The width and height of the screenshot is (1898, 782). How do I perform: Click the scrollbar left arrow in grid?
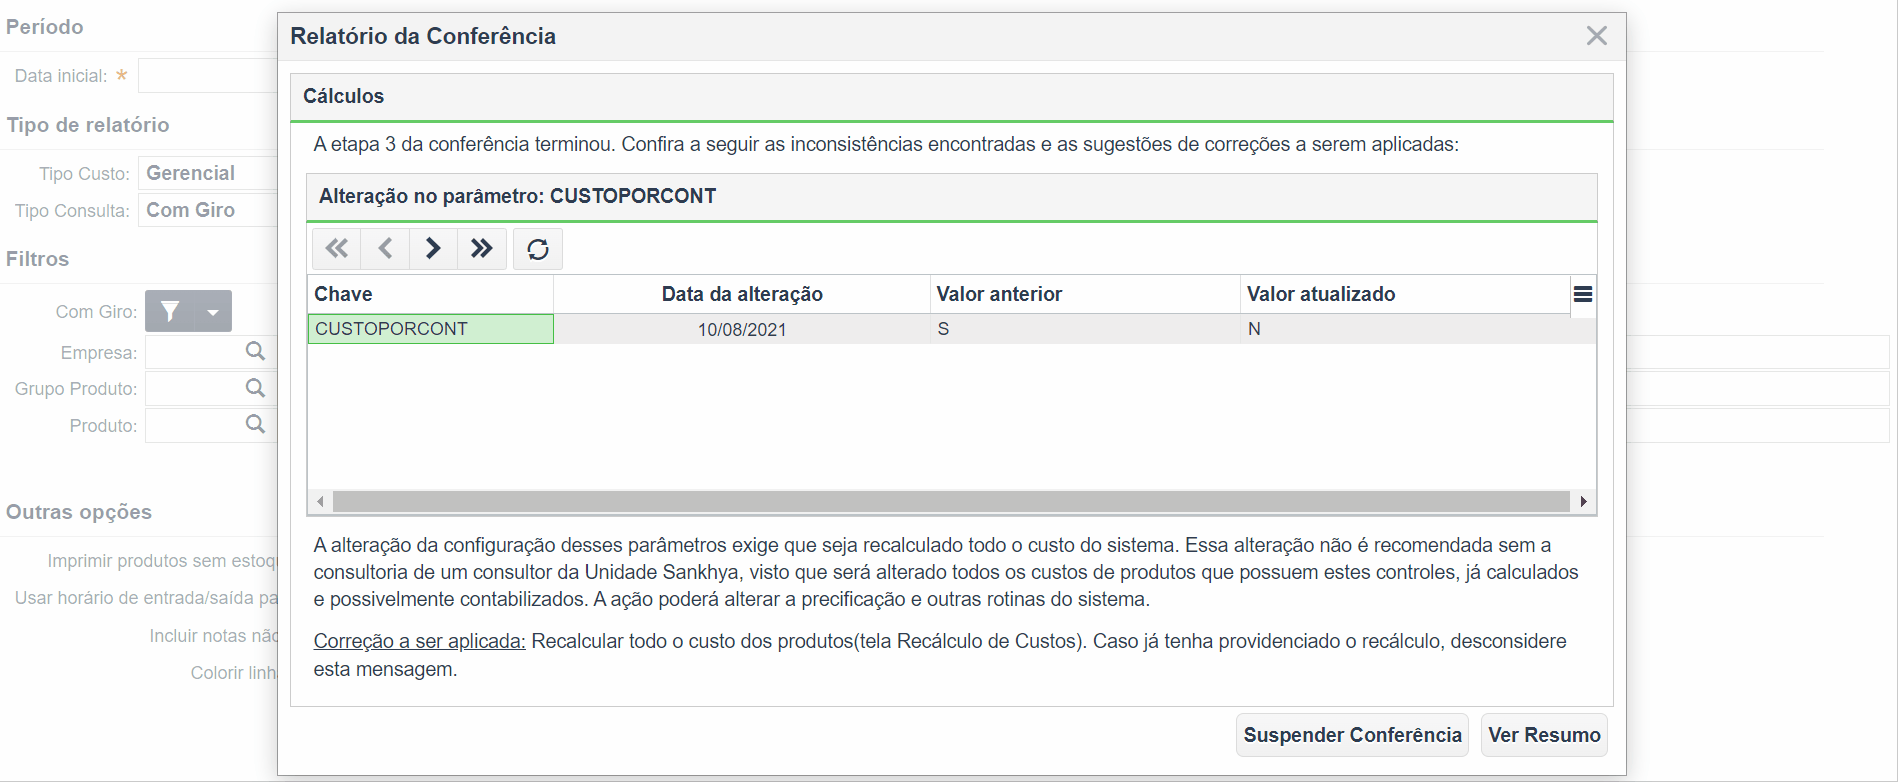coord(320,501)
